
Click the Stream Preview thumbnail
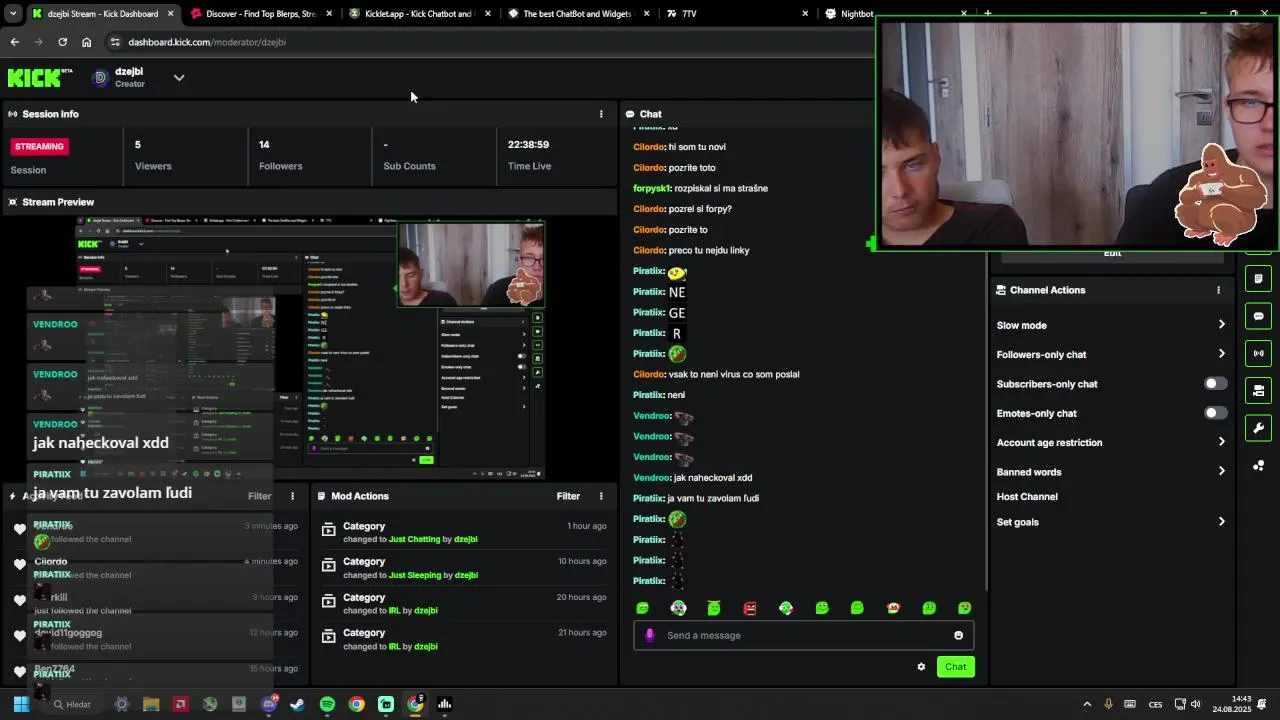click(x=310, y=347)
